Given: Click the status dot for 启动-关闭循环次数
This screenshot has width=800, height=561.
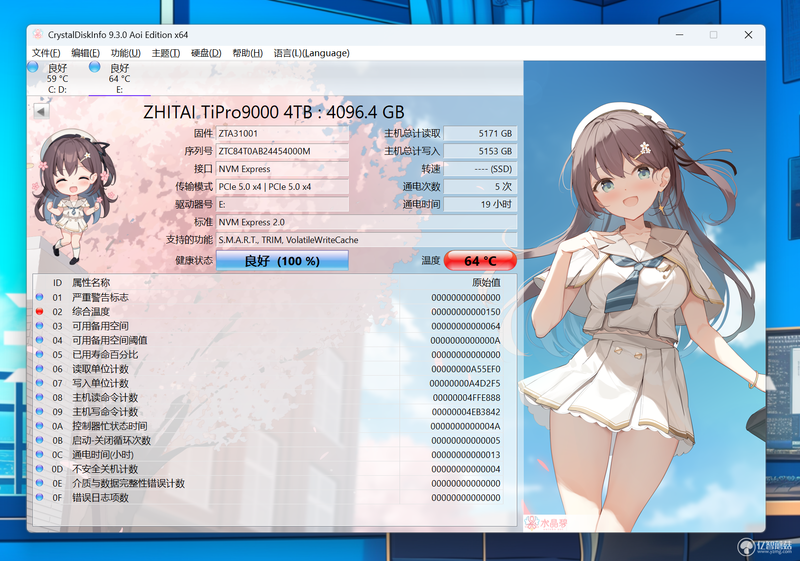Looking at the screenshot, I should (39, 440).
